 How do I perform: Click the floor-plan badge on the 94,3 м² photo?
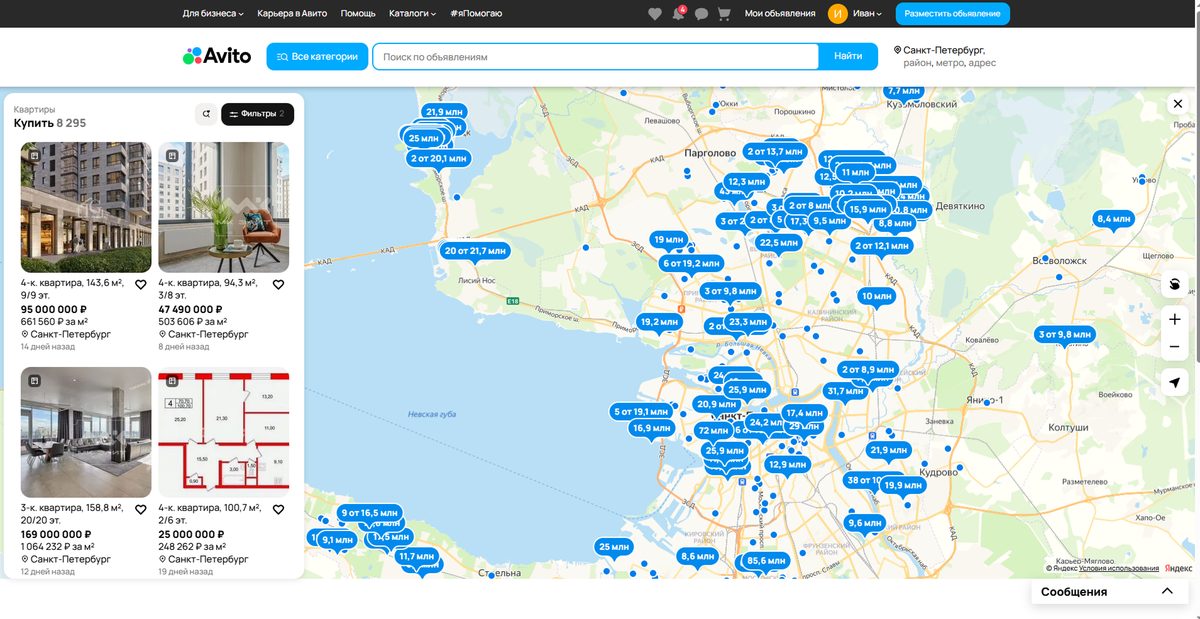pyautogui.click(x=172, y=156)
